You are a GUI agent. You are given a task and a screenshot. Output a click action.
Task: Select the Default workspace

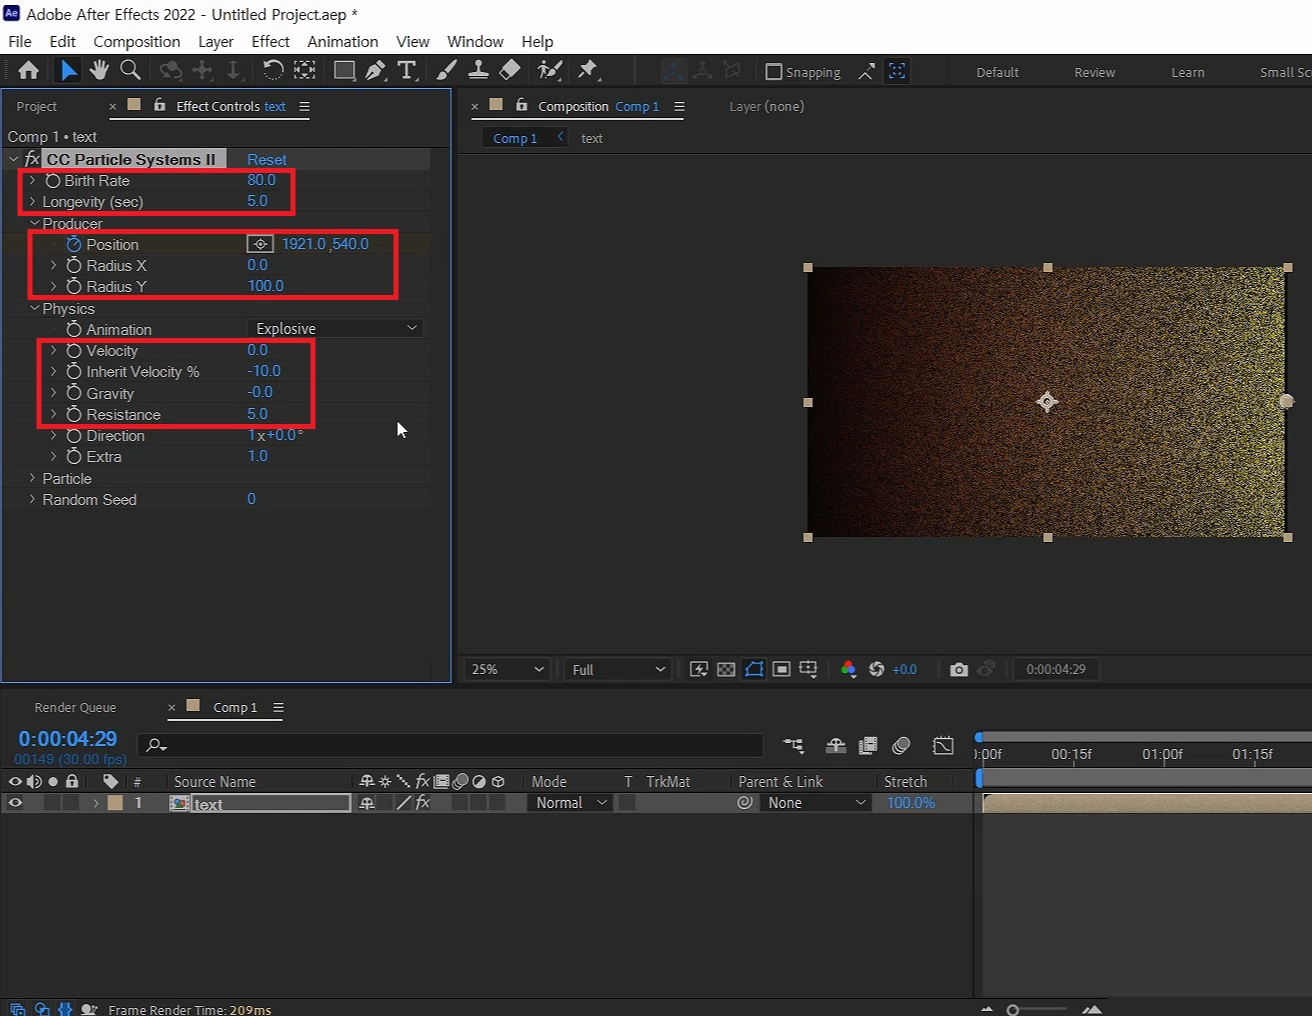997,72
